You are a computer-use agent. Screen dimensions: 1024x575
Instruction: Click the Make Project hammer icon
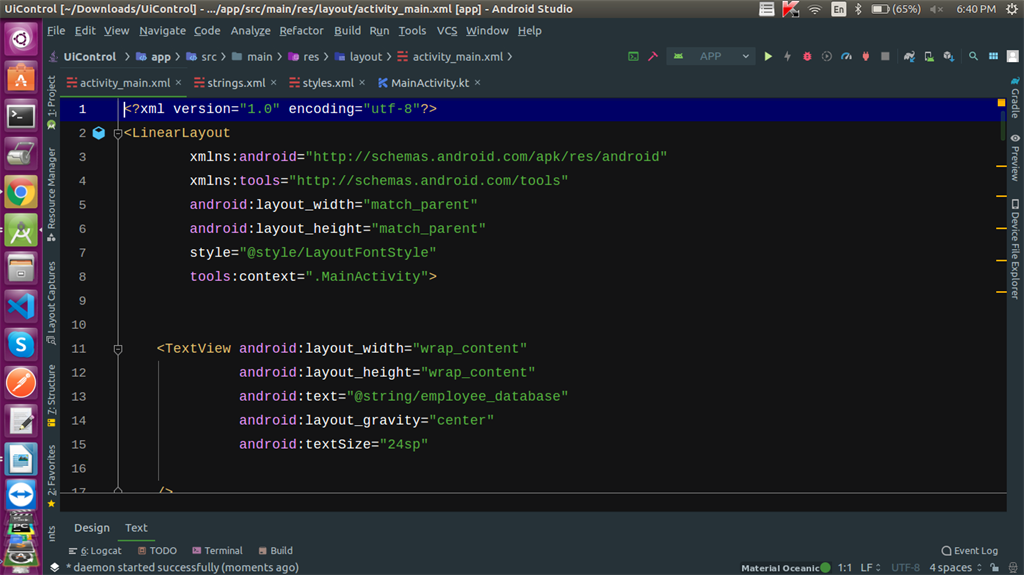[x=653, y=57]
